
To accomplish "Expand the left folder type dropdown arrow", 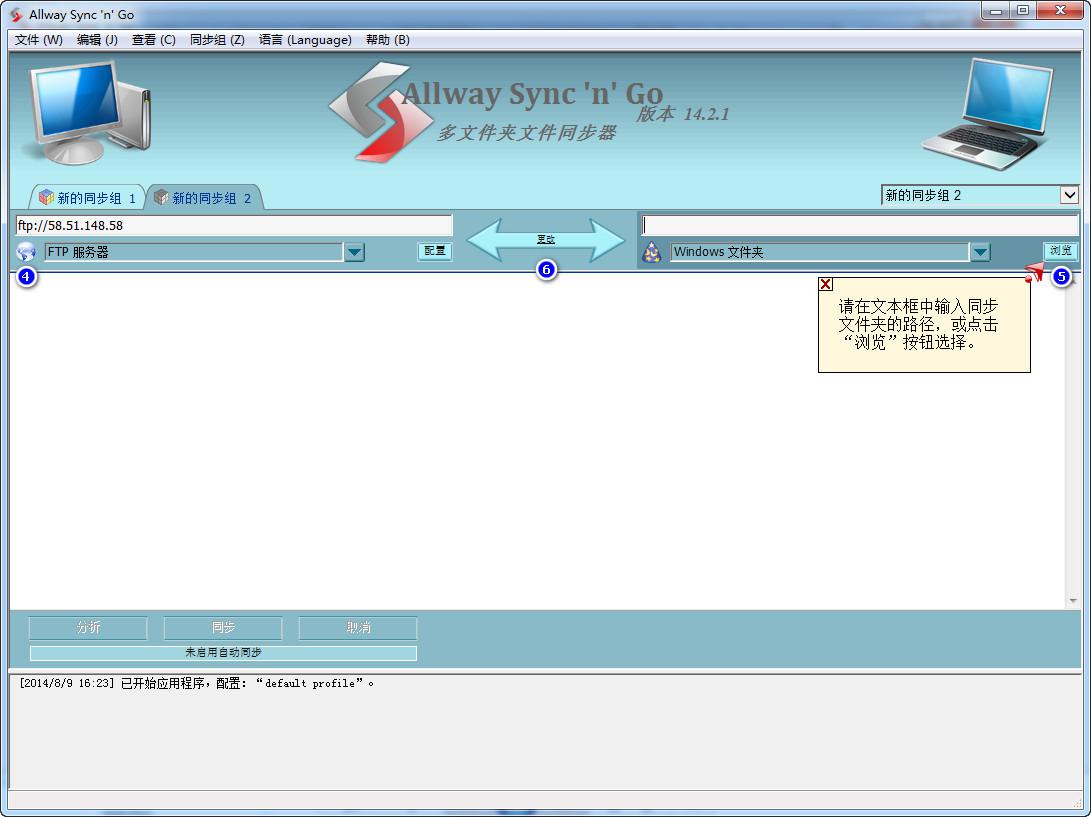I will point(355,252).
